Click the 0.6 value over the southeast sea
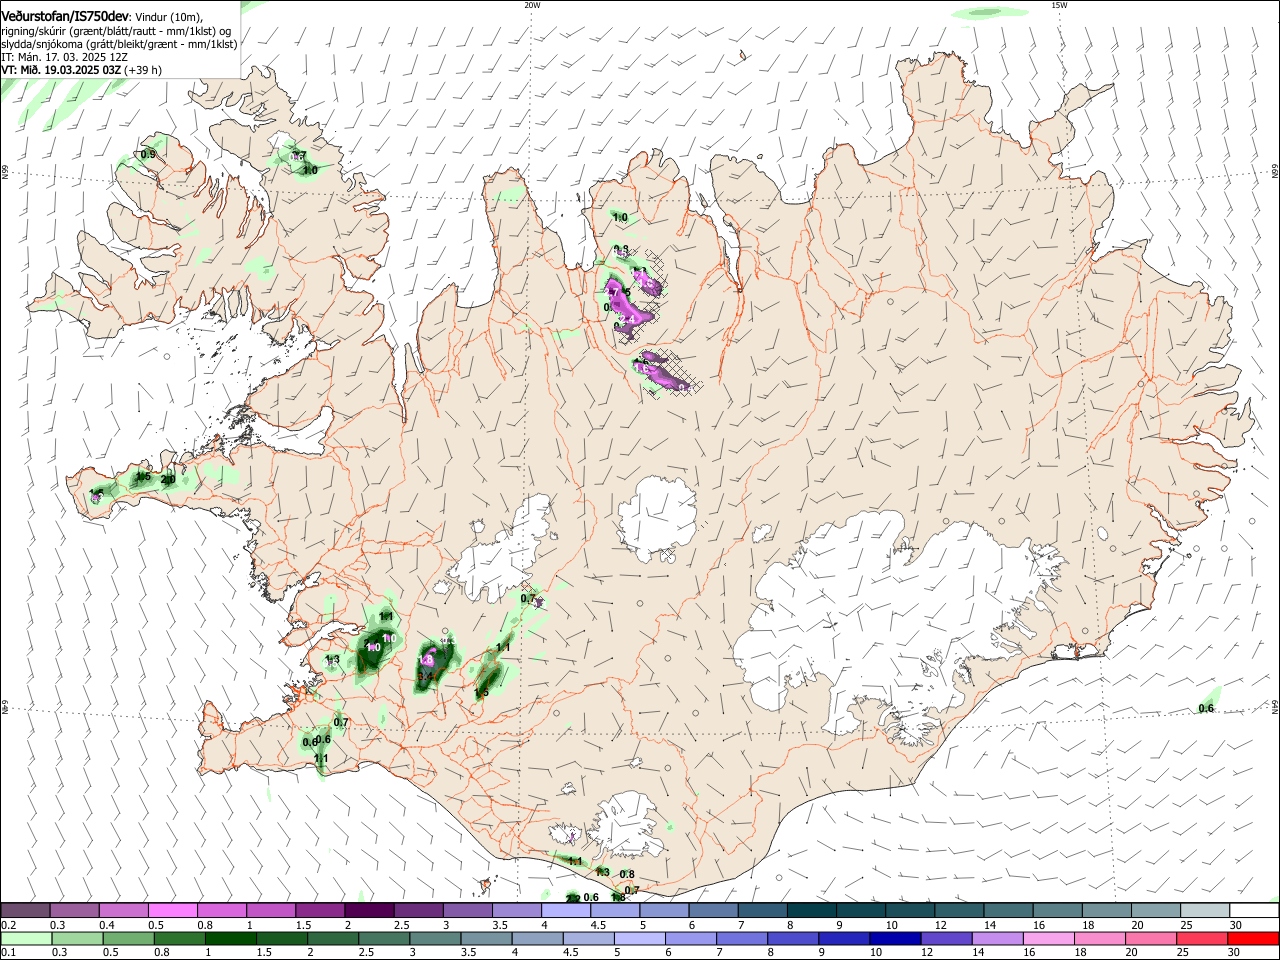 [1206, 709]
